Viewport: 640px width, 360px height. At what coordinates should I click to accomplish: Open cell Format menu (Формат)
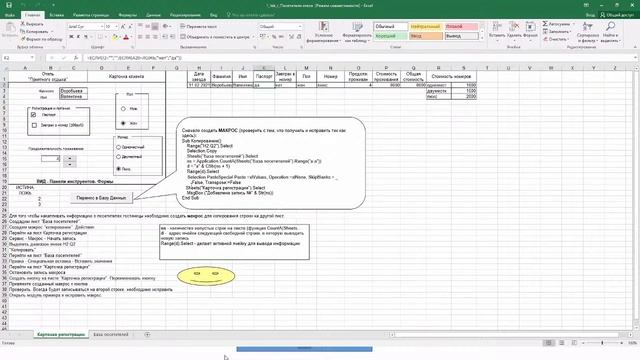pyautogui.click(x=530, y=31)
